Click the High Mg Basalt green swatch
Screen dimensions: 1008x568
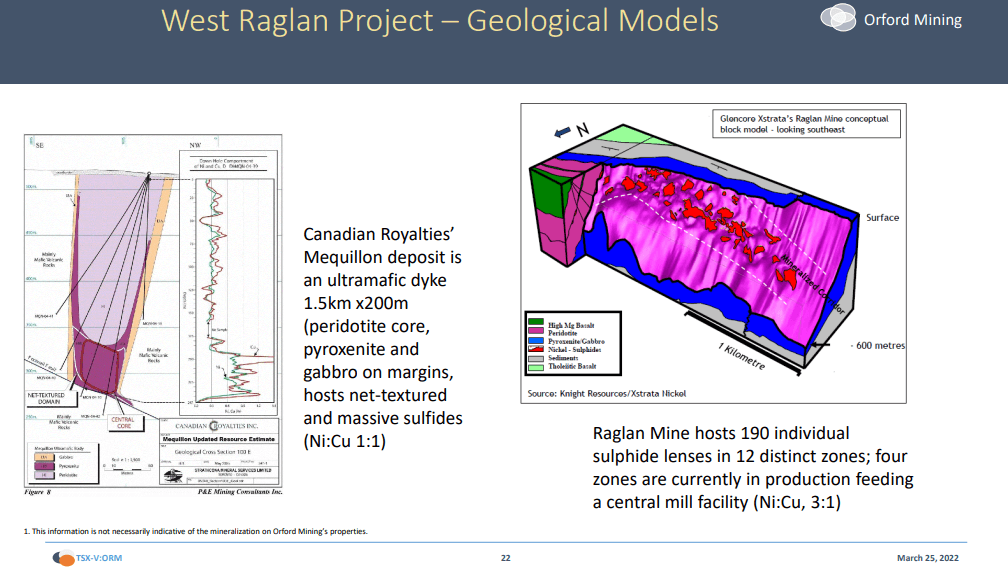click(x=536, y=323)
